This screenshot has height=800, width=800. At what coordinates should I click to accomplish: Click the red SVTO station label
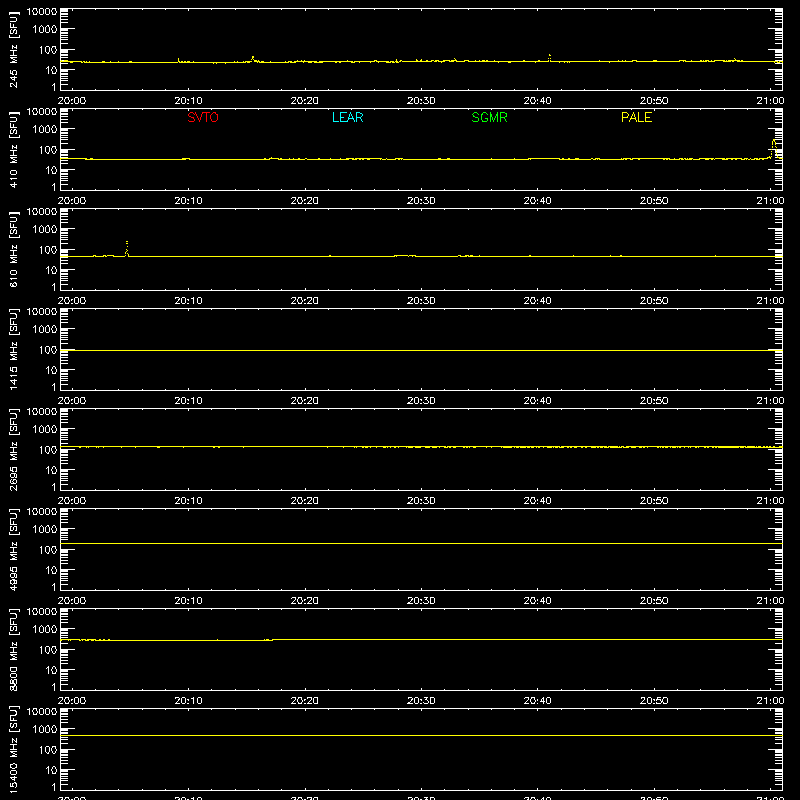coord(203,117)
